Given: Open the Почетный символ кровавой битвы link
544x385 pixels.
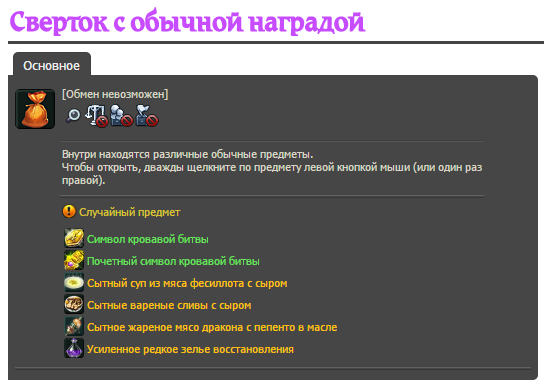Looking at the screenshot, I should pos(173,261).
